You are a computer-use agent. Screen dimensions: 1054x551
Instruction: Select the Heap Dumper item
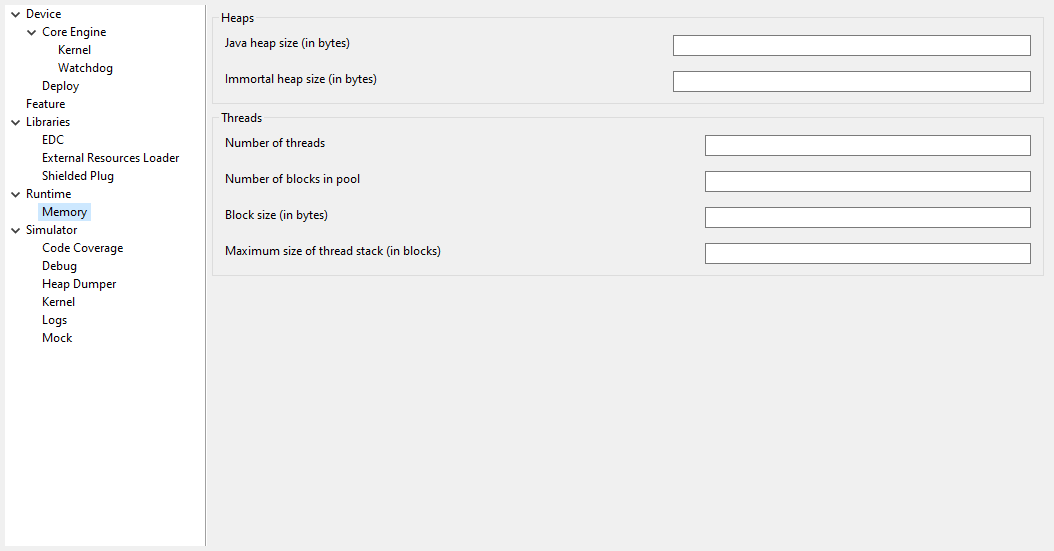tap(79, 284)
